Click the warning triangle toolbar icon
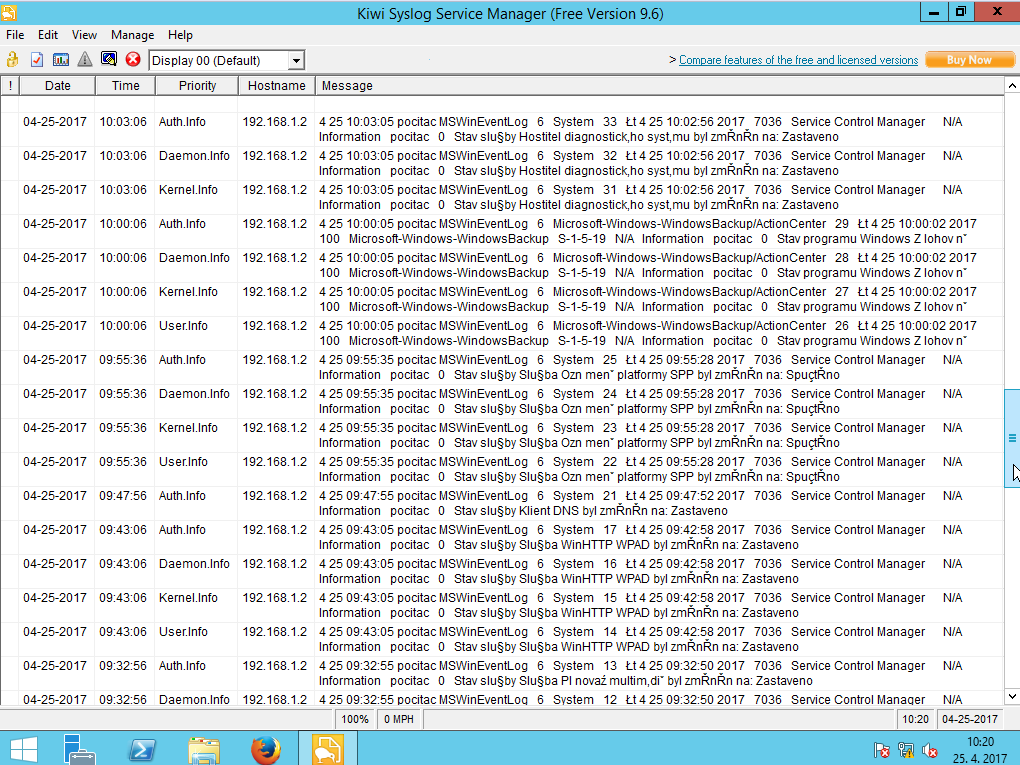 85,59
